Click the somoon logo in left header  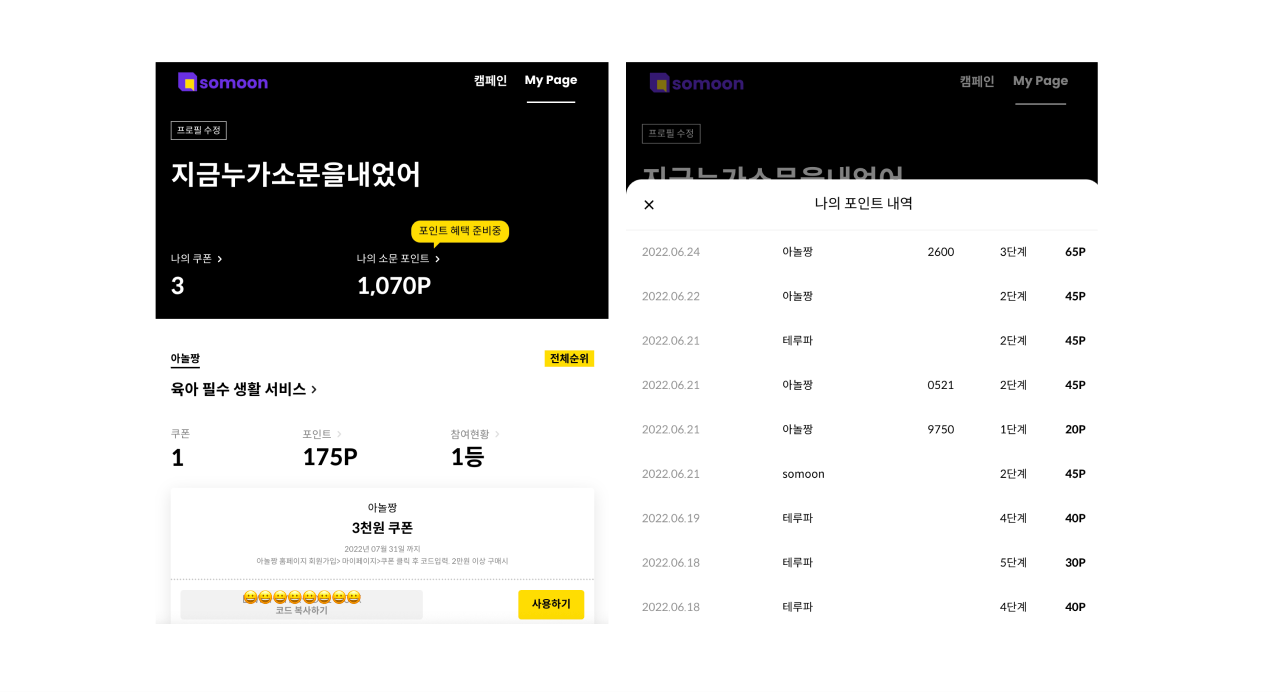pyautogui.click(x=222, y=82)
